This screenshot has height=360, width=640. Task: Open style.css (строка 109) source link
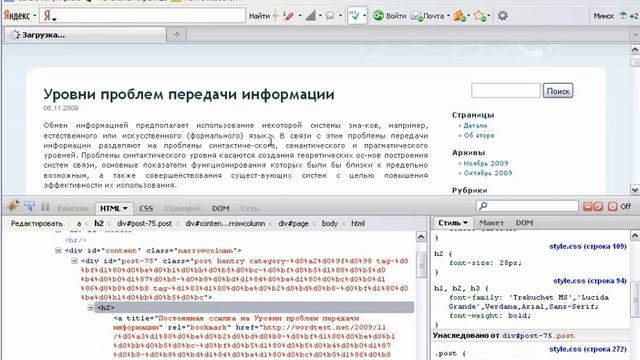pyautogui.click(x=588, y=247)
